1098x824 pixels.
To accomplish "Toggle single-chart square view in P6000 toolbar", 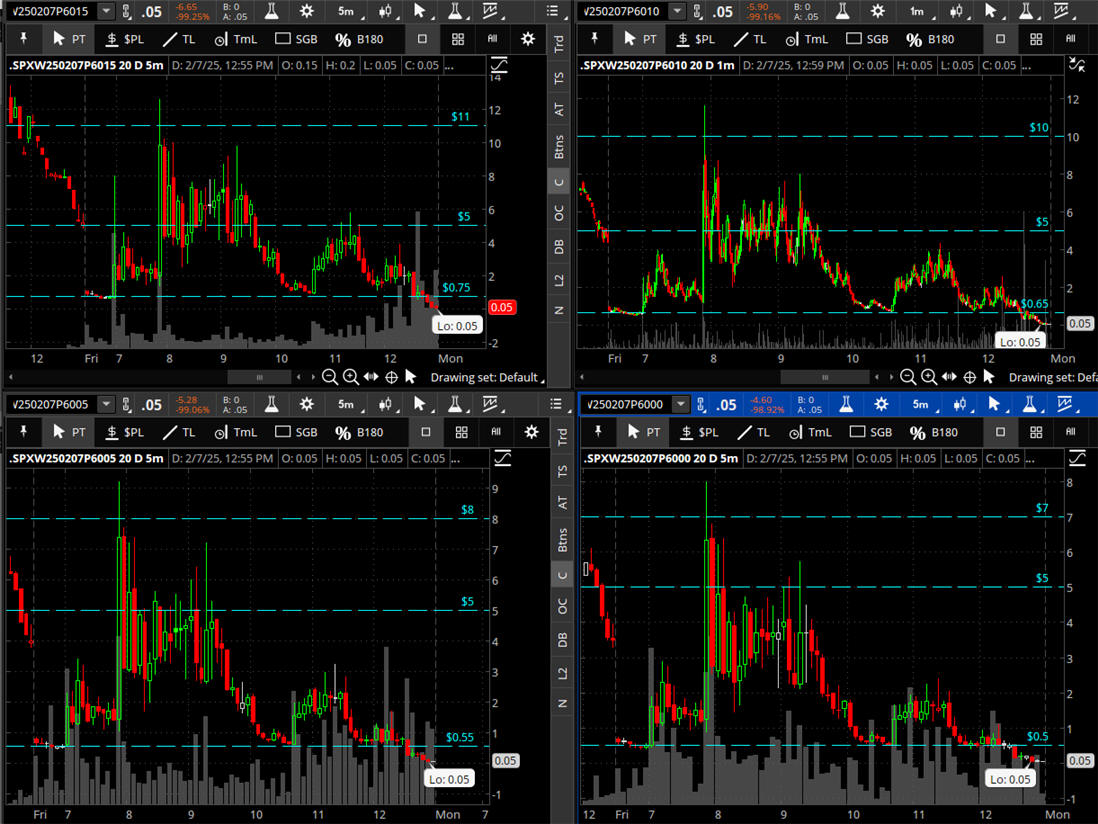I will coord(1001,432).
